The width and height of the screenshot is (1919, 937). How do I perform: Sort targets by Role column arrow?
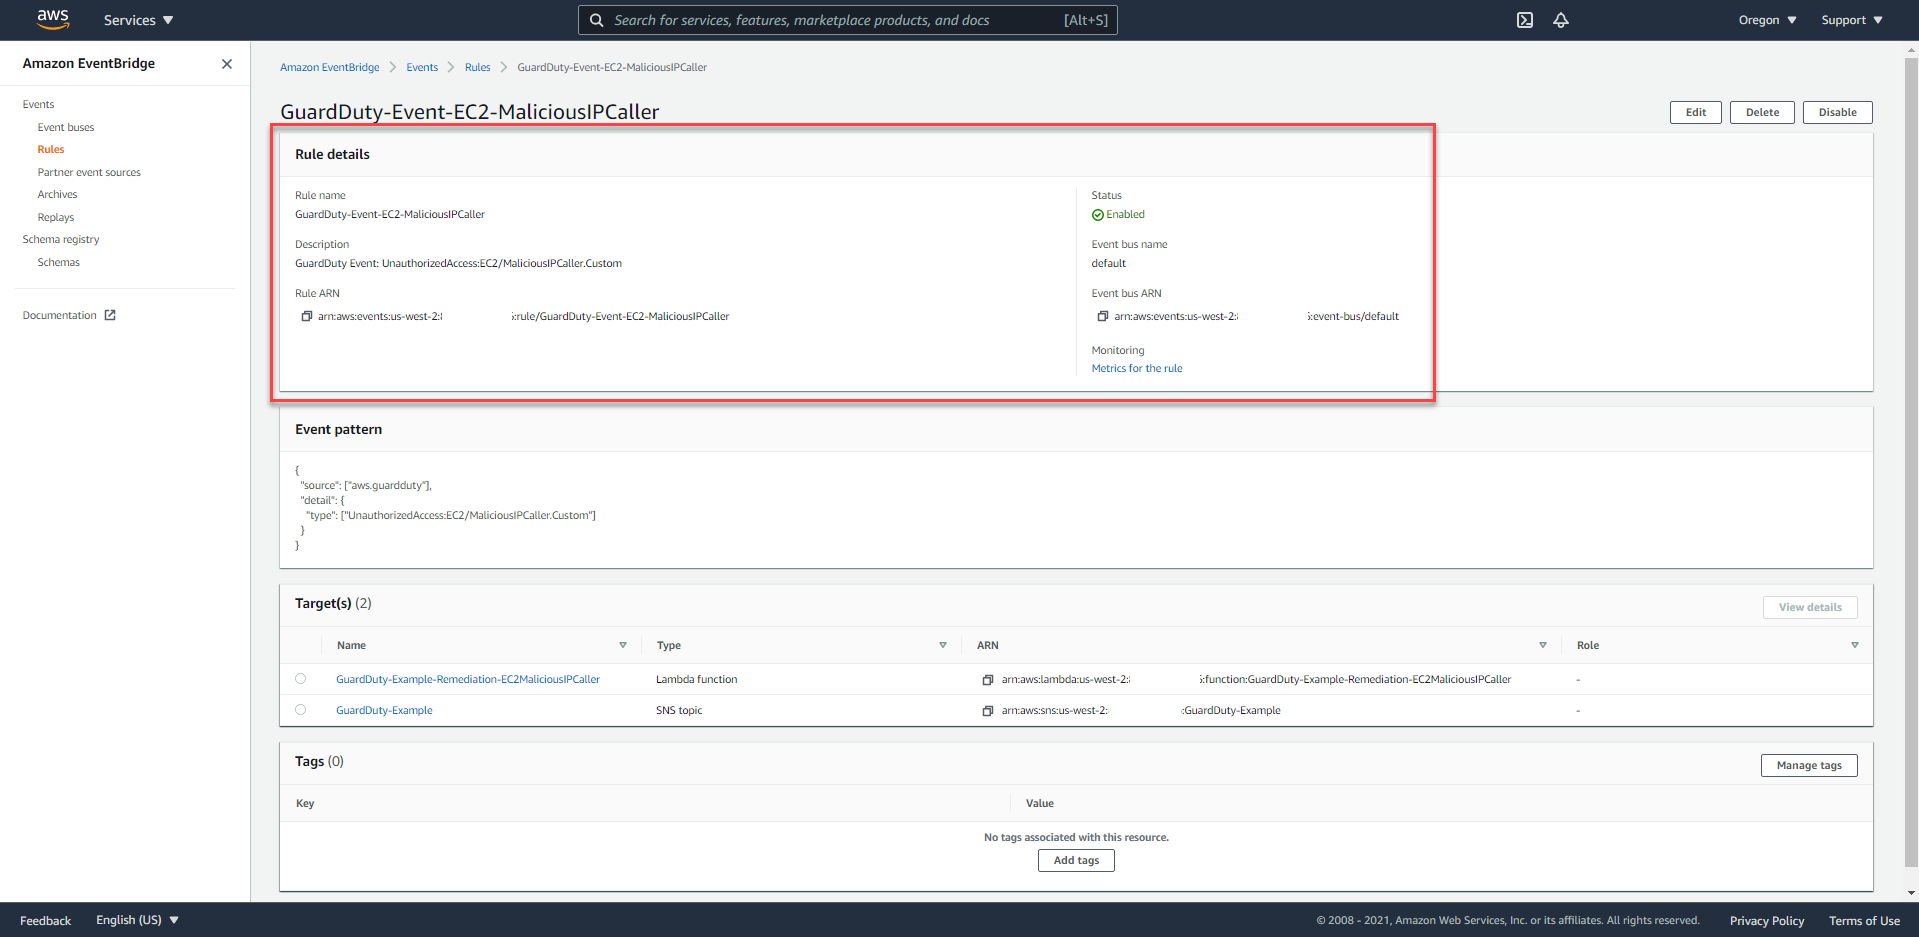[1855, 646]
